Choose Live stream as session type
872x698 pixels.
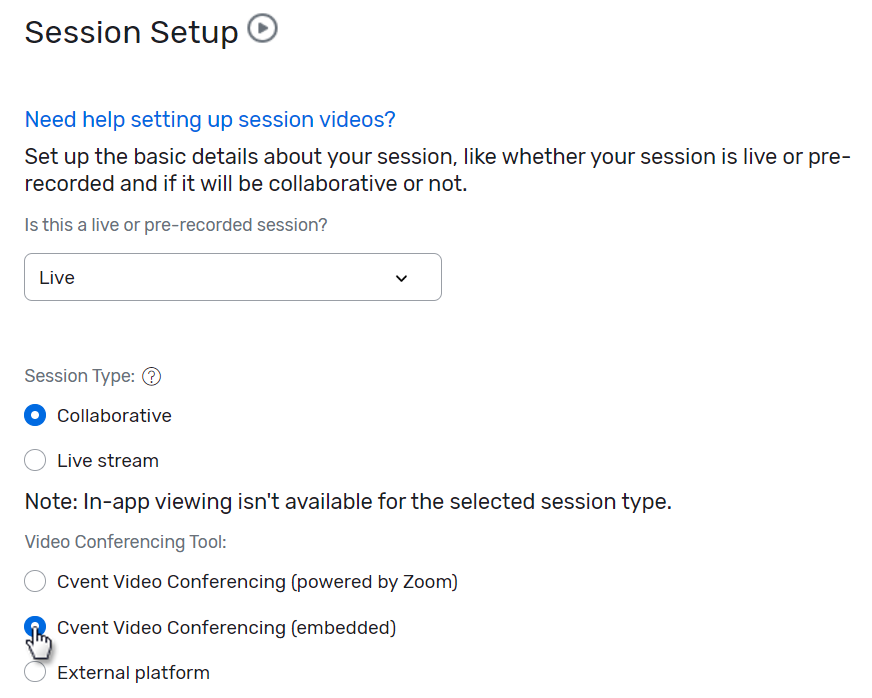(35, 460)
